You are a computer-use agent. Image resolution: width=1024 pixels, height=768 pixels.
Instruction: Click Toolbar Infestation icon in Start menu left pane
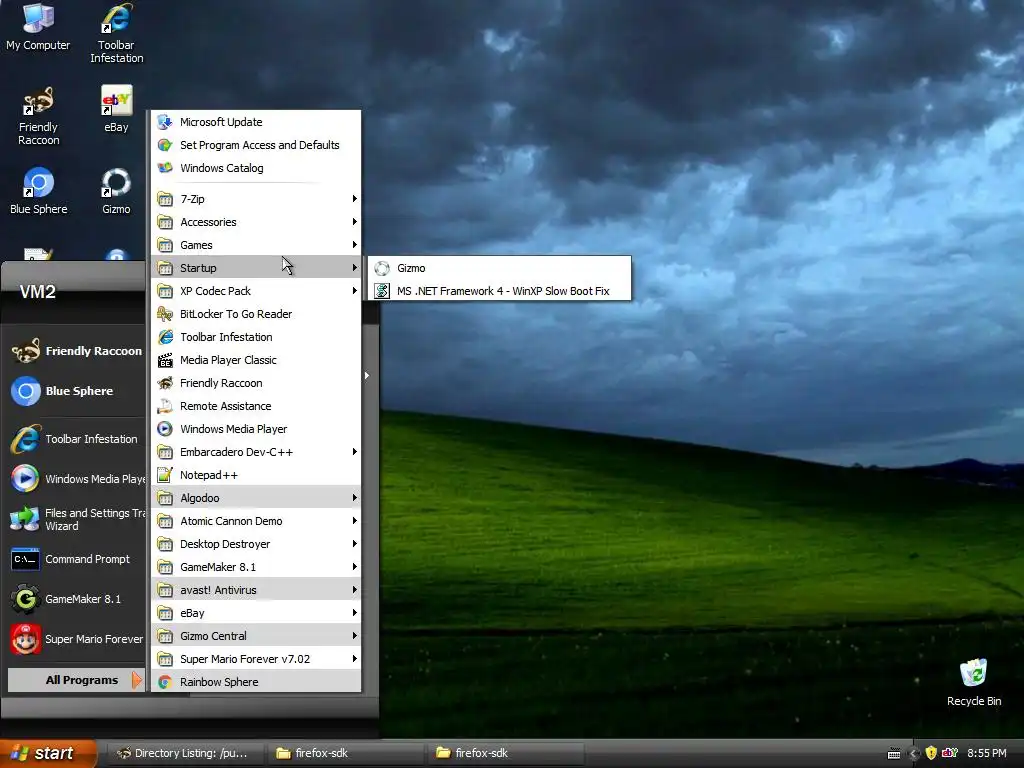25,439
